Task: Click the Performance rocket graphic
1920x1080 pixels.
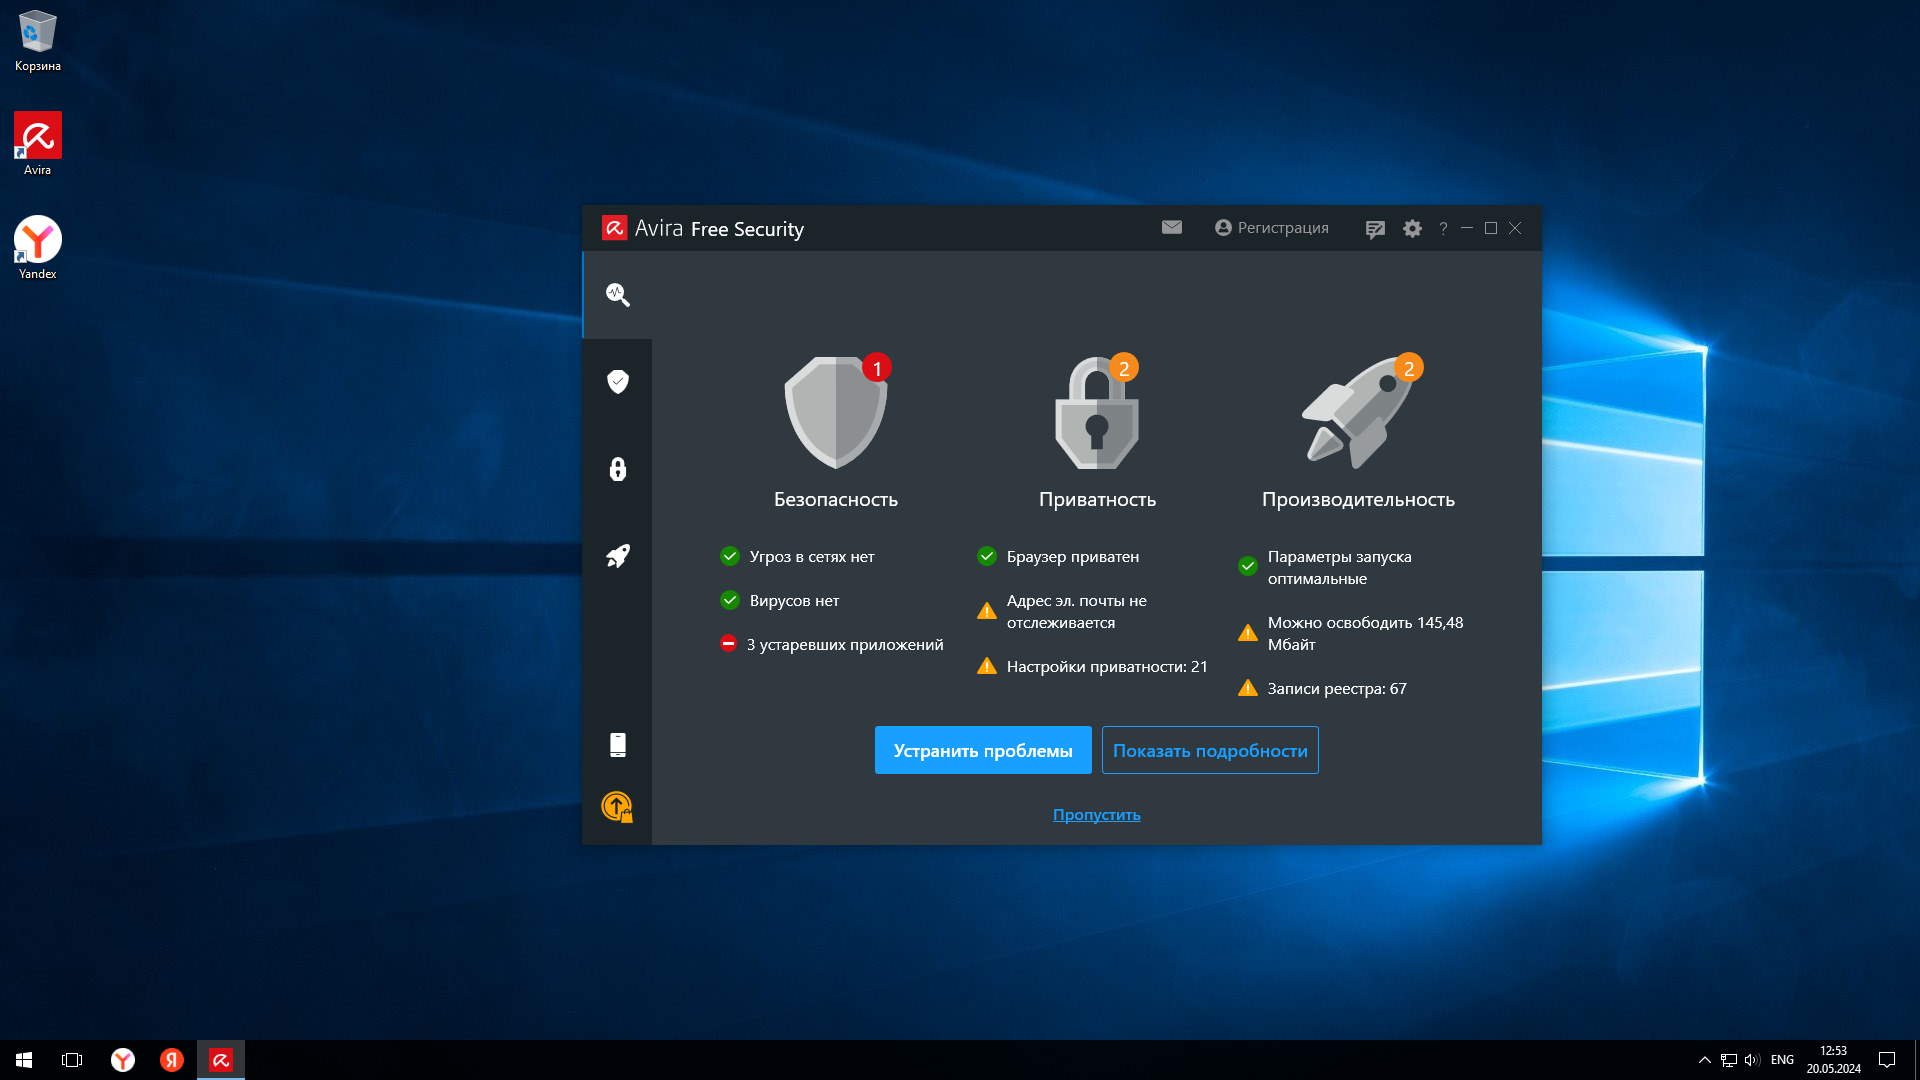Action: pos(1357,413)
